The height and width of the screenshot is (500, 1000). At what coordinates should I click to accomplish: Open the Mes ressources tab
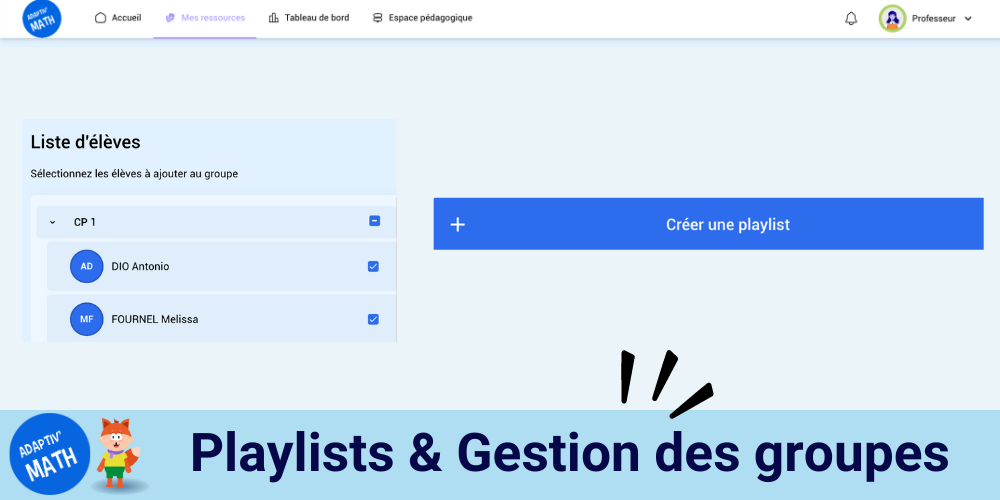coord(205,18)
